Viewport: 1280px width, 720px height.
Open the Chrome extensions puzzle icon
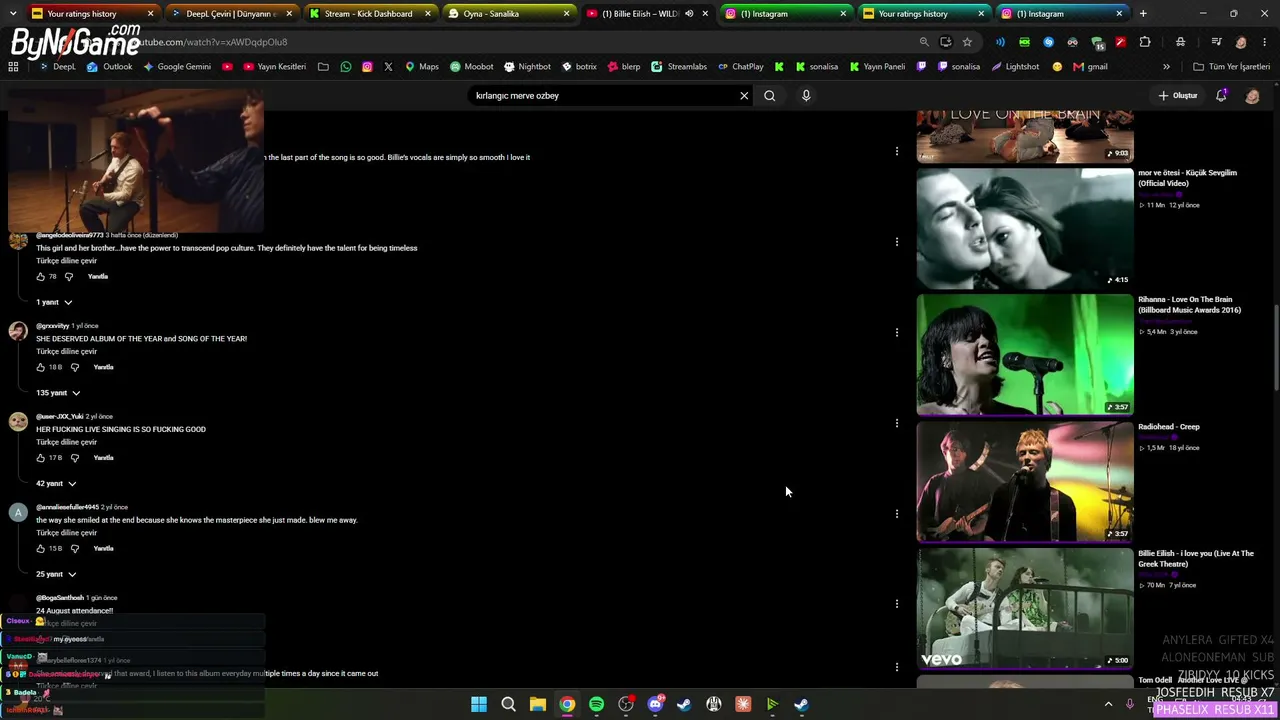pyautogui.click(x=1145, y=42)
